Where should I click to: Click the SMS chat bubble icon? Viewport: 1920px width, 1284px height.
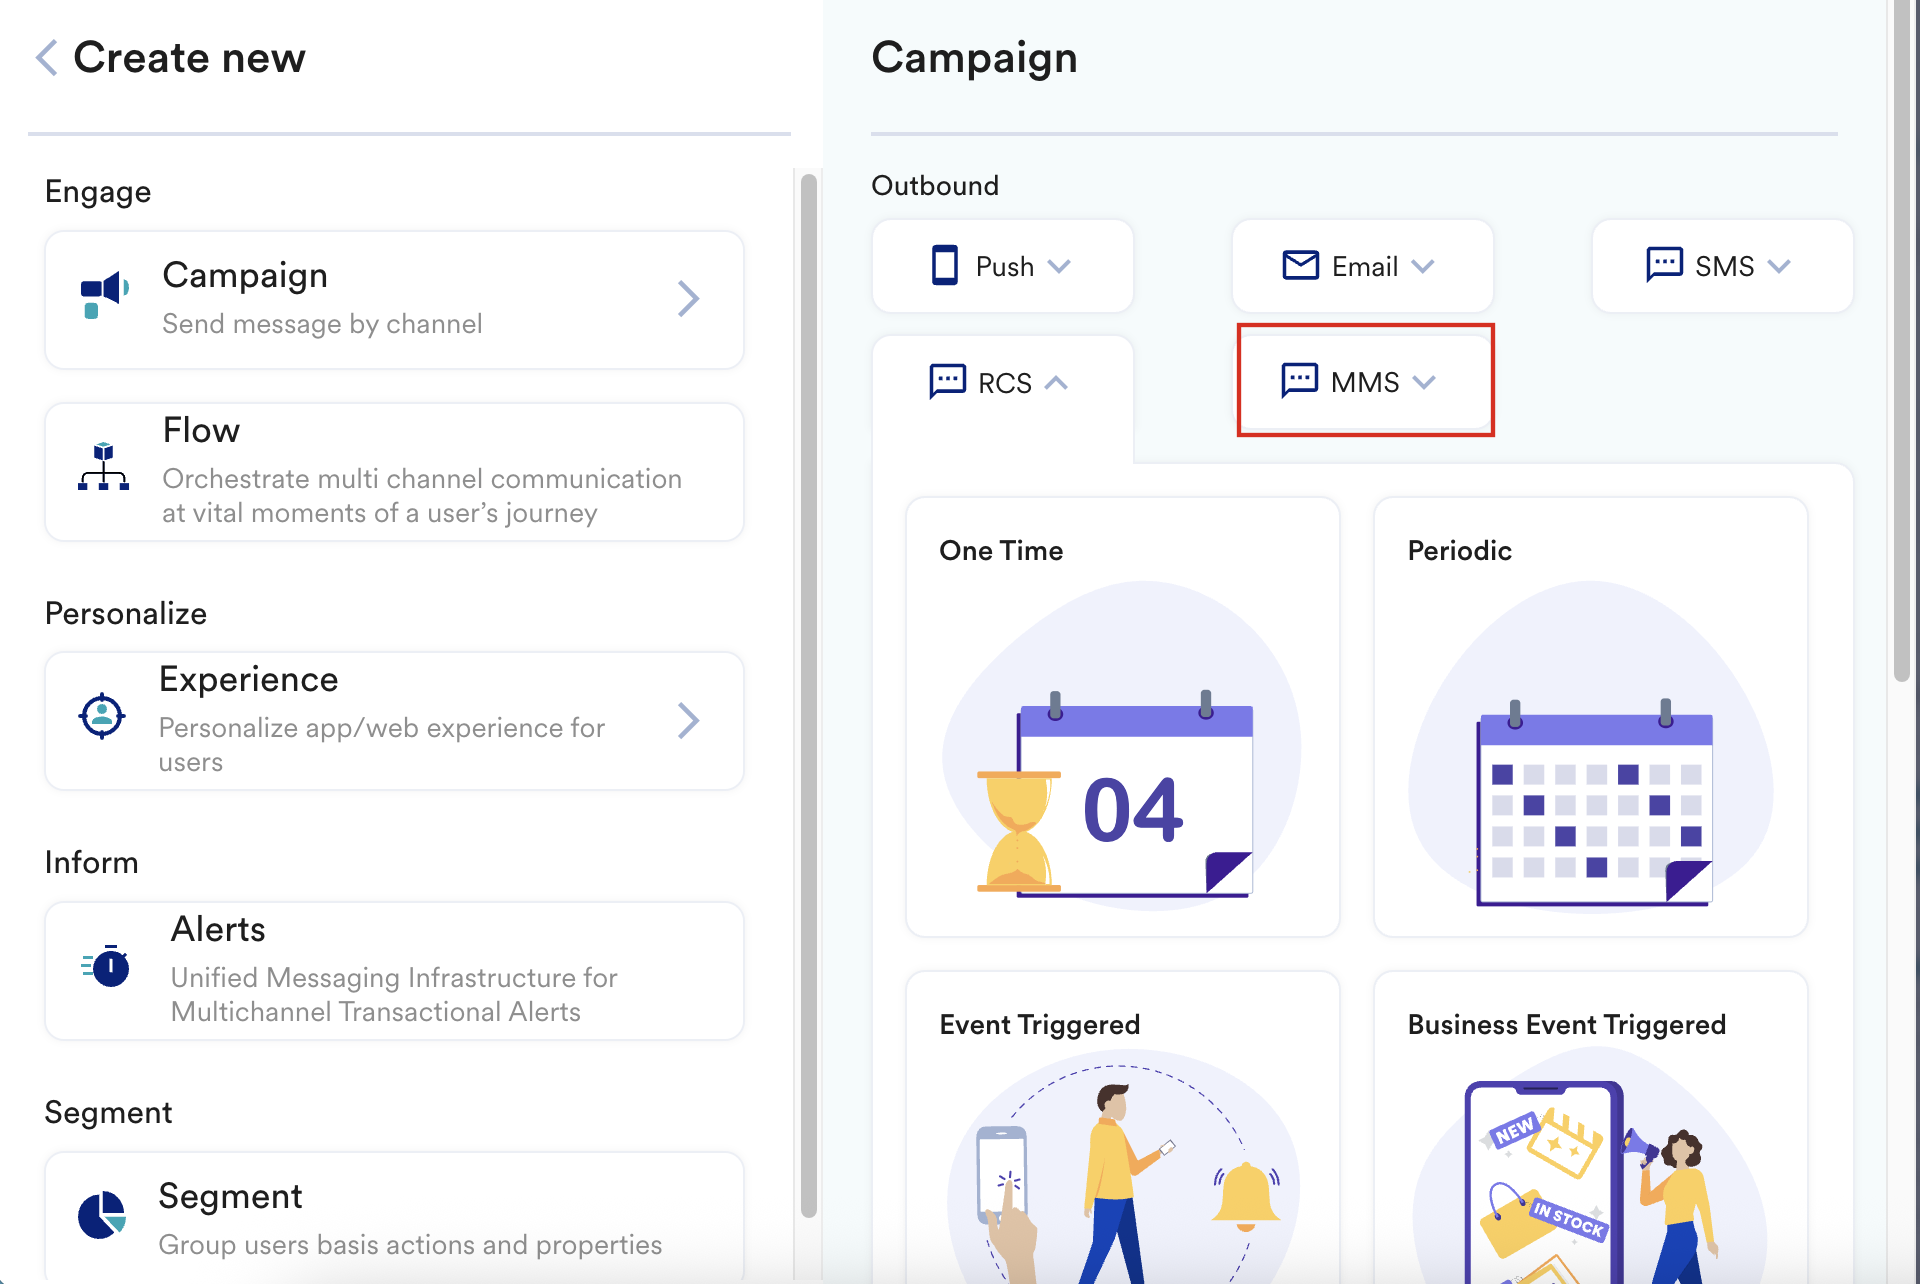(x=1664, y=265)
